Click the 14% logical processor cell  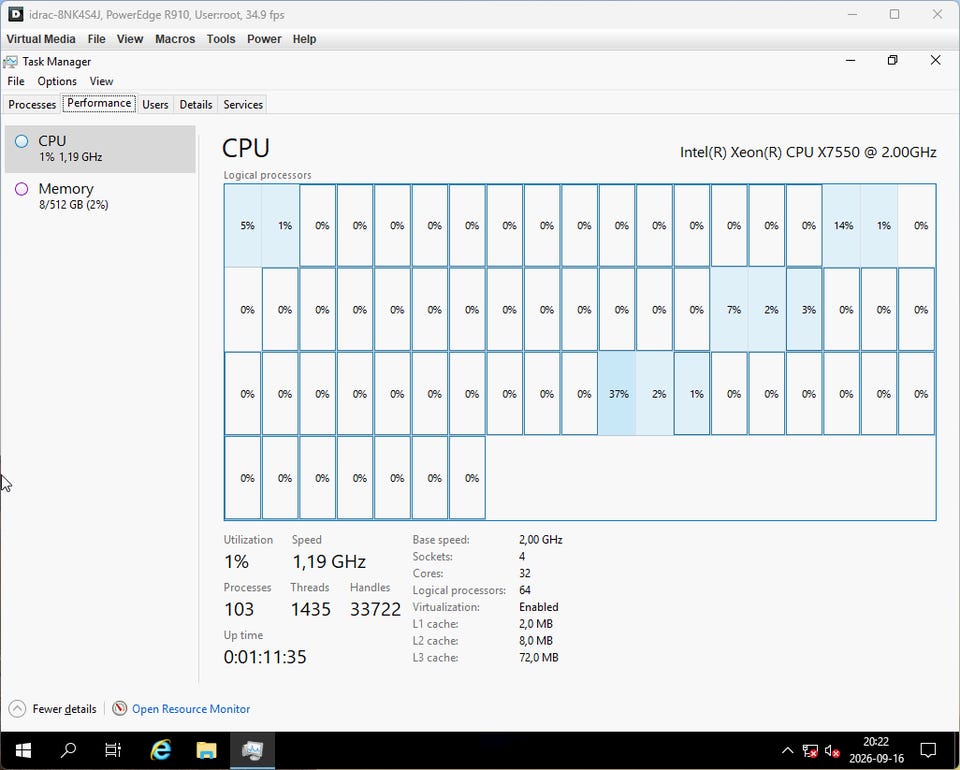pos(842,225)
